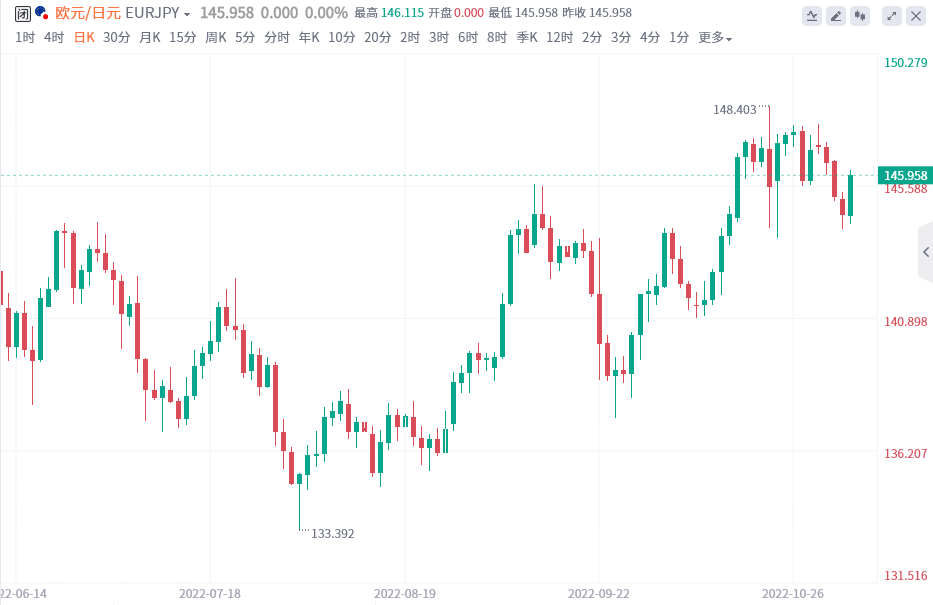Select the pencil drawing tool icon
The image size is (933, 605).
click(836, 15)
